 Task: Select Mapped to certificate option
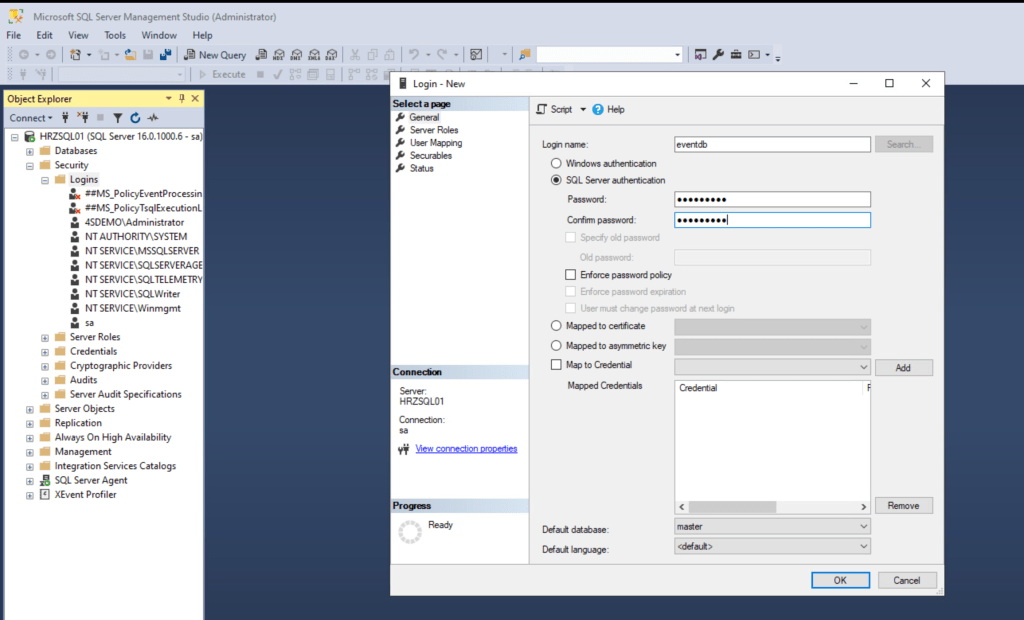point(556,326)
